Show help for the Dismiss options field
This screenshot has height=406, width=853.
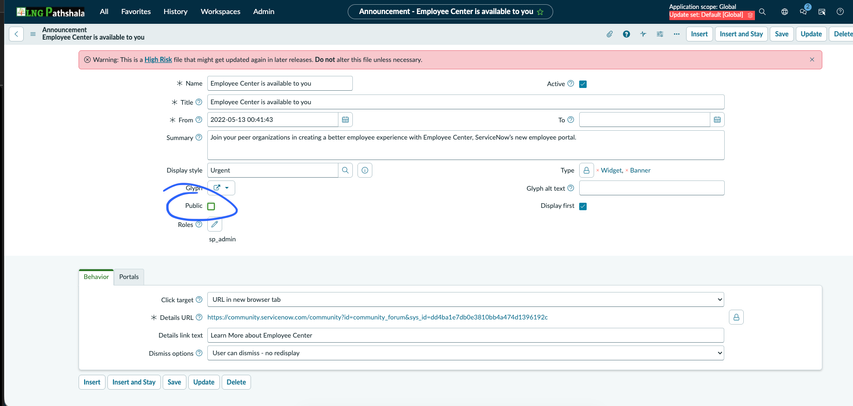199,353
